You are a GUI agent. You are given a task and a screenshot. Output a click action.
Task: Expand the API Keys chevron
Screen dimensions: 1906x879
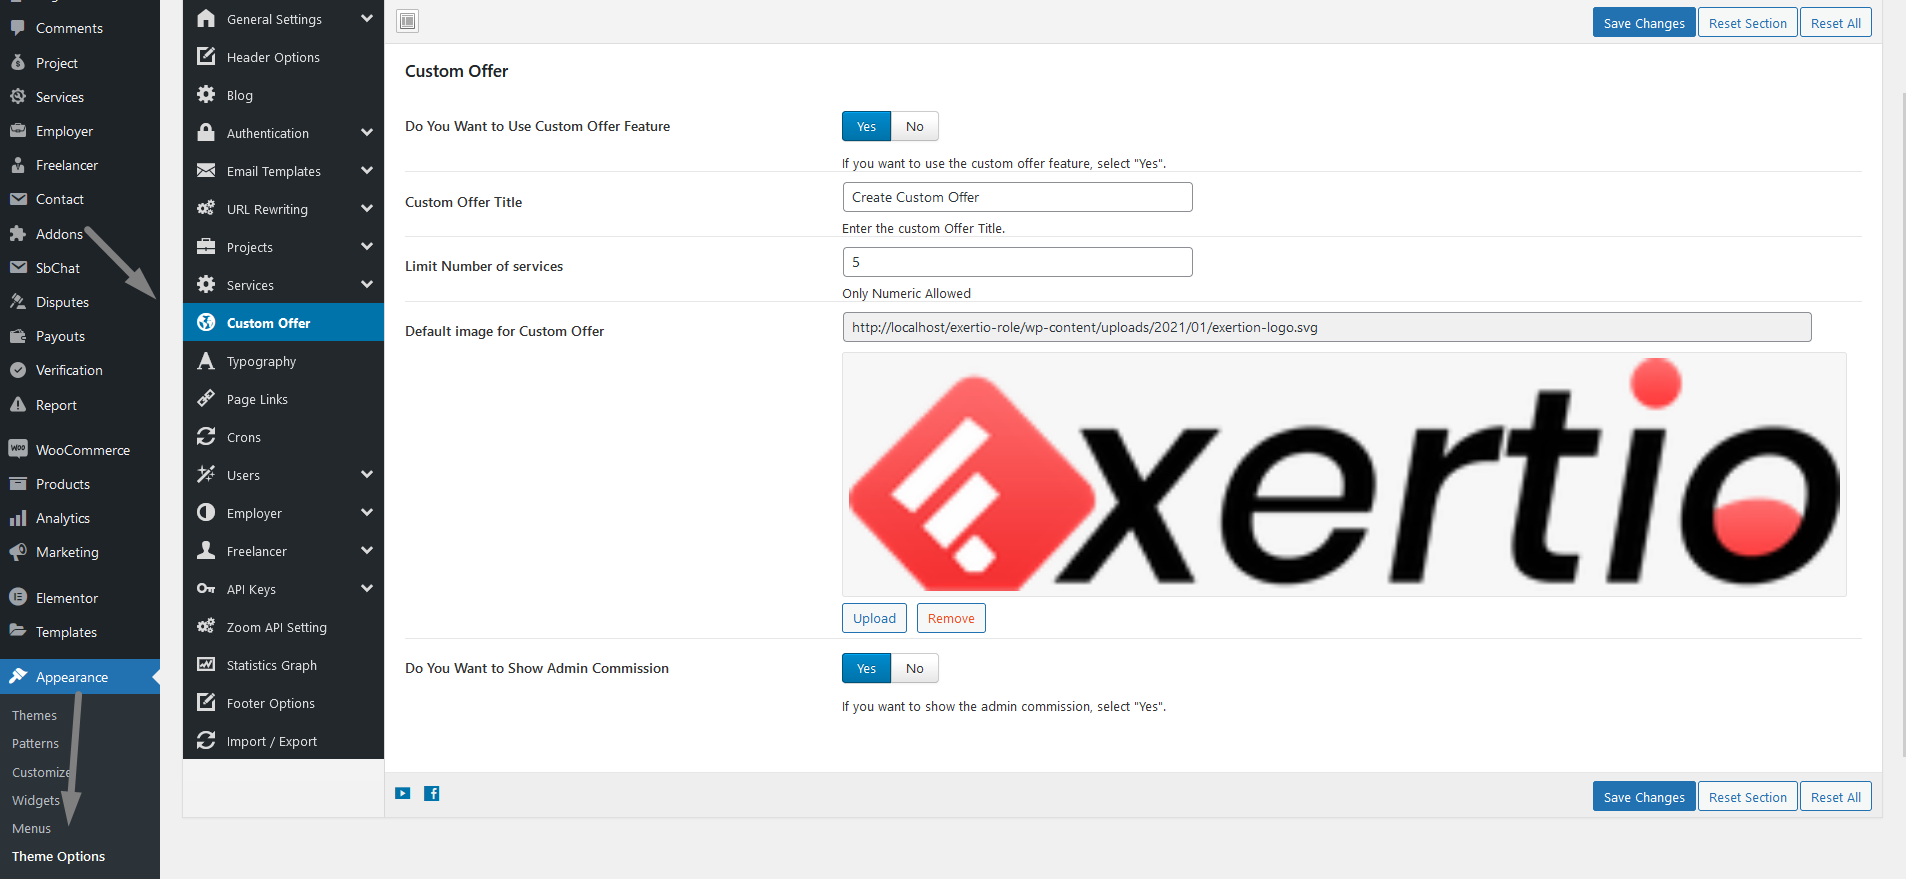[367, 588]
